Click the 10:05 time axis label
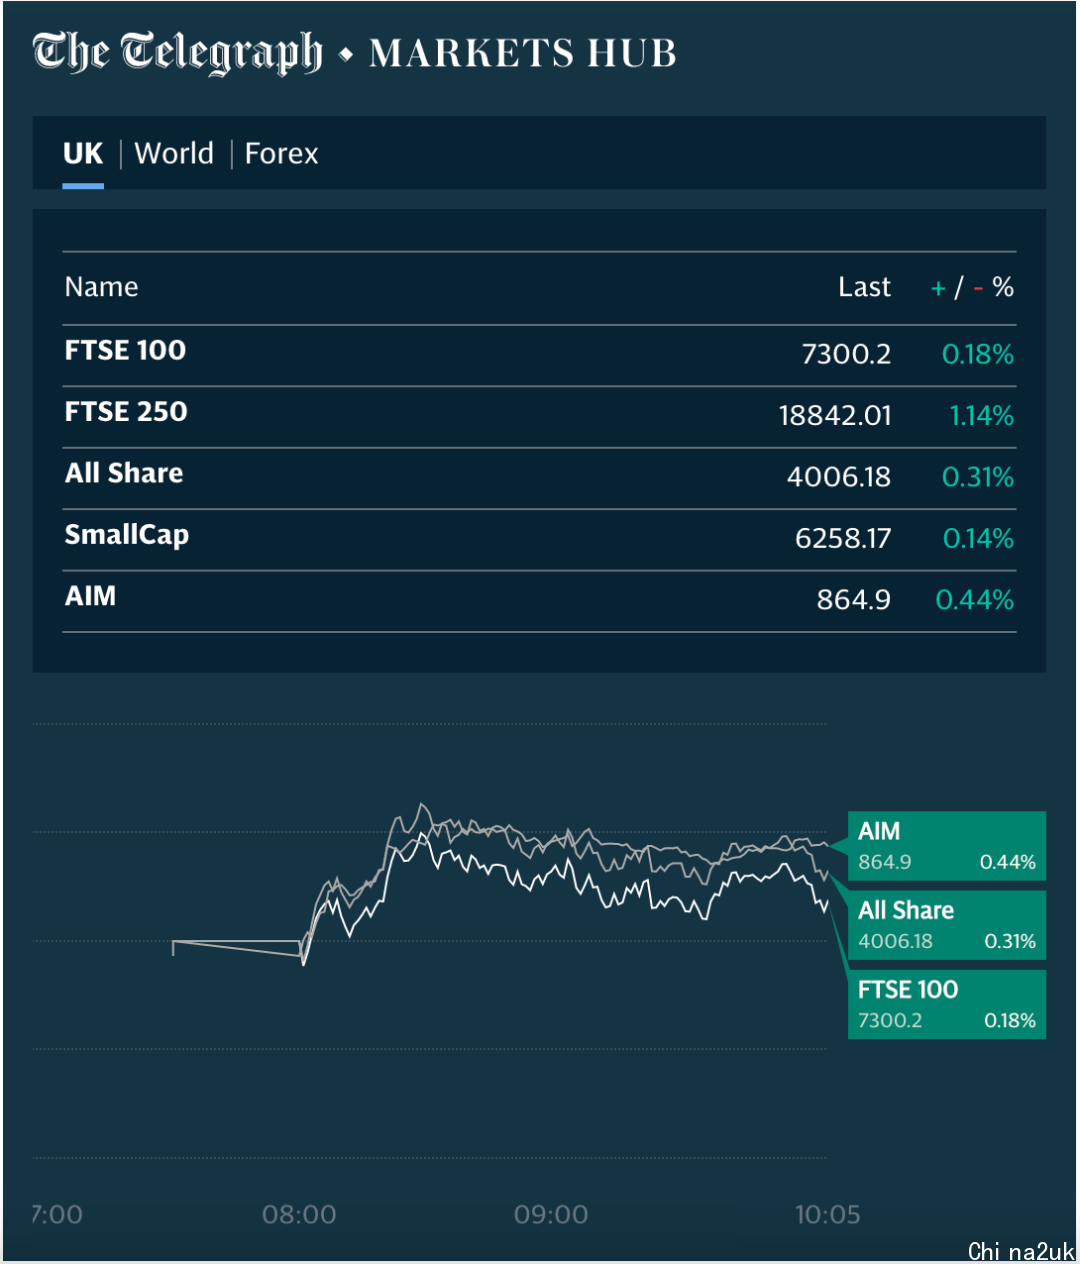Image resolution: width=1080 pixels, height=1264 pixels. 827,1215
